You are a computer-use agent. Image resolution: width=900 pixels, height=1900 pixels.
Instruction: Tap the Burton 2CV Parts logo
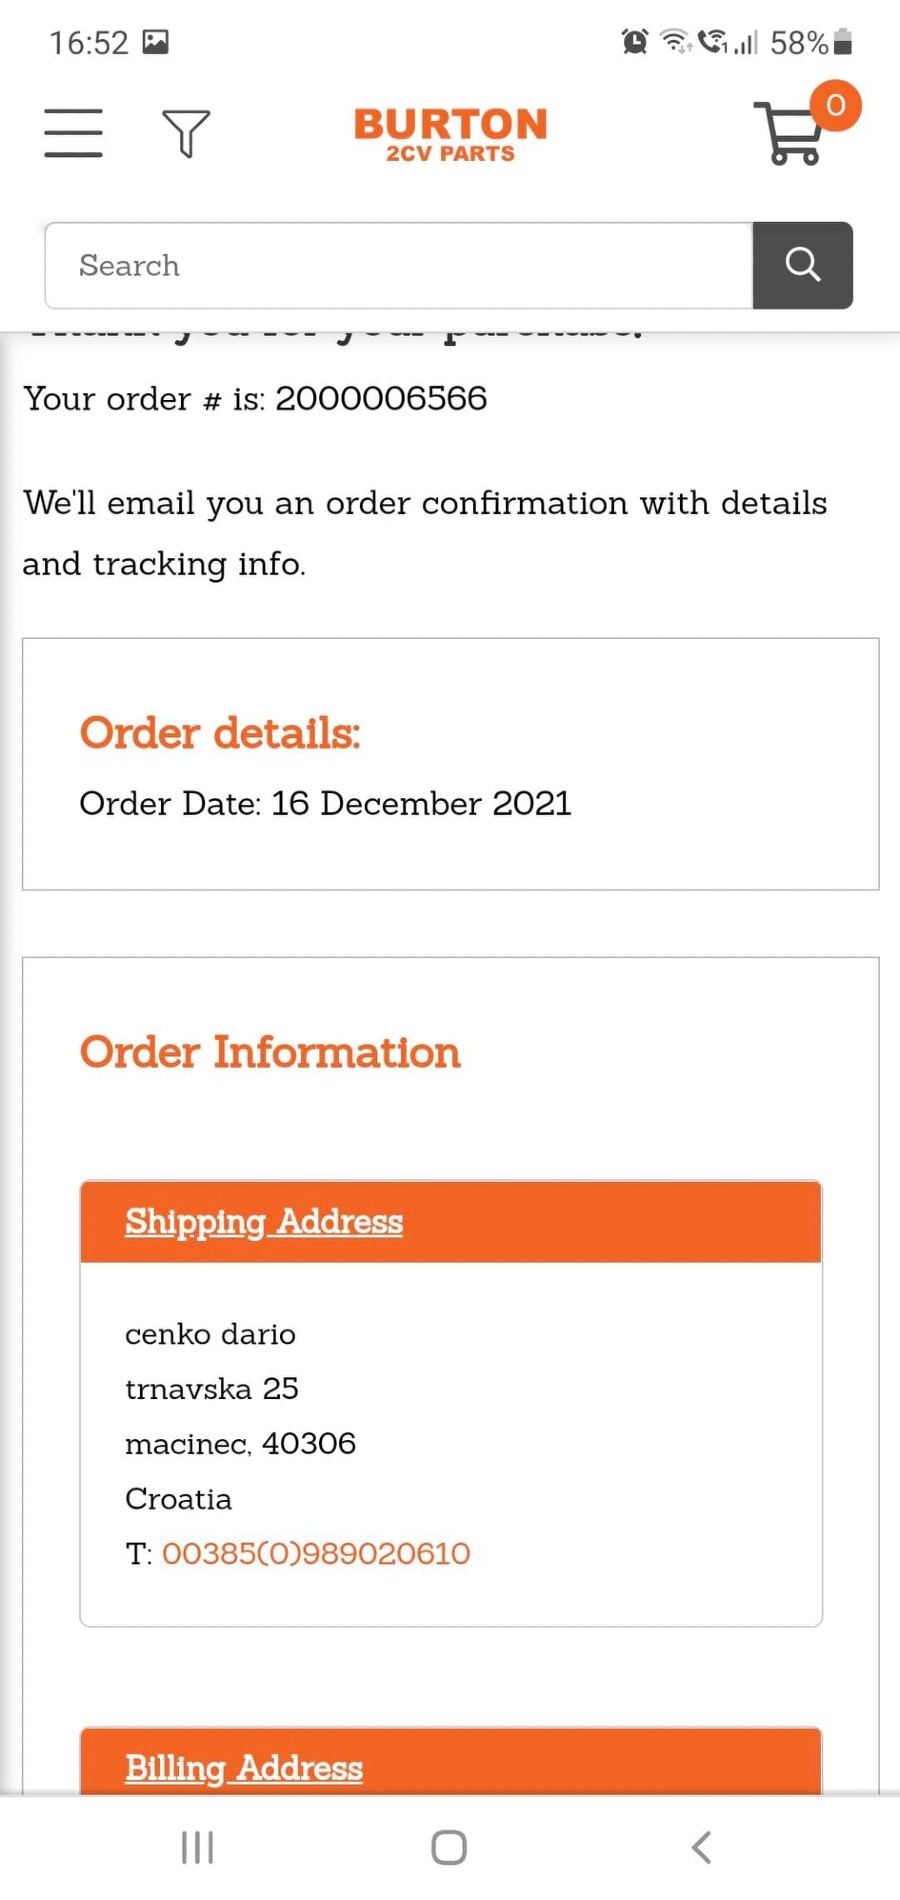450,134
